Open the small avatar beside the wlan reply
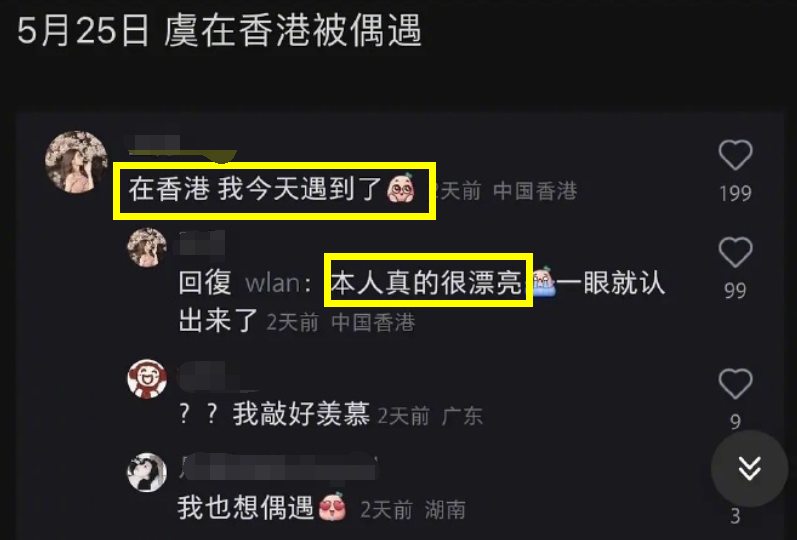Viewport: 797px width, 540px height. pos(147,247)
